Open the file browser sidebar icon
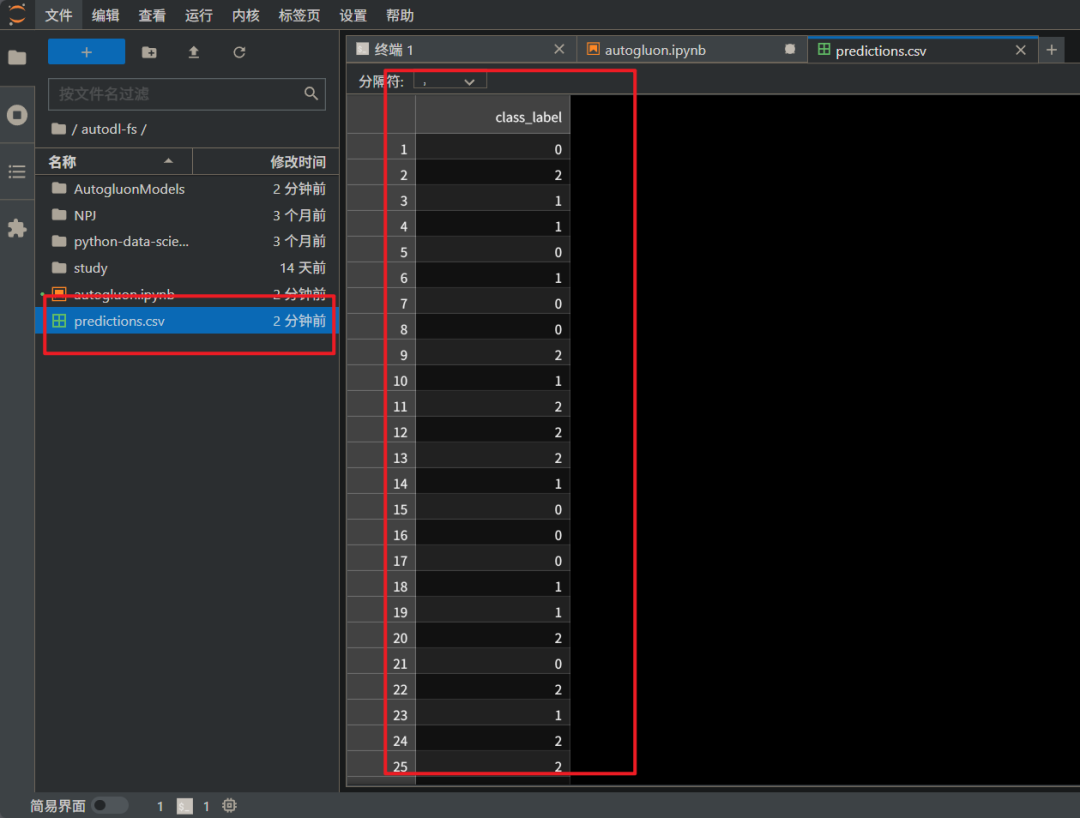This screenshot has height=818, width=1080. (17, 58)
